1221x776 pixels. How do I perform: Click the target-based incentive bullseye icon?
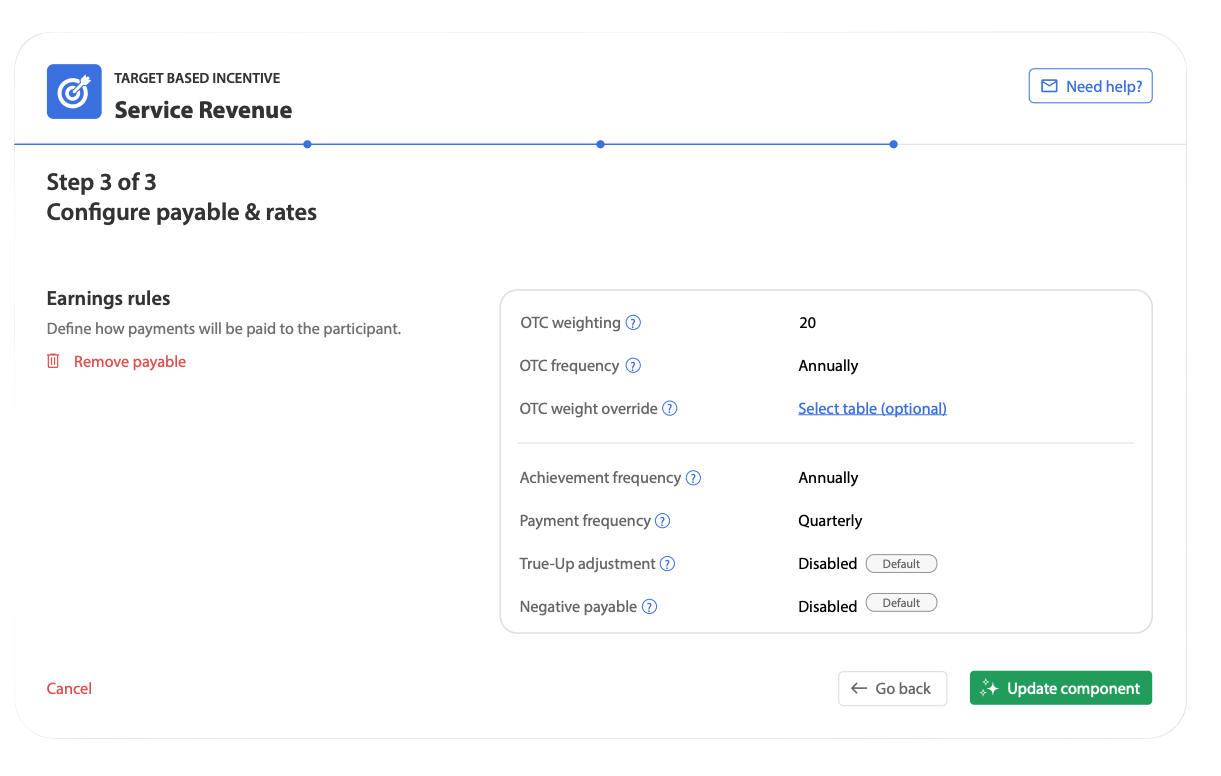tap(74, 91)
